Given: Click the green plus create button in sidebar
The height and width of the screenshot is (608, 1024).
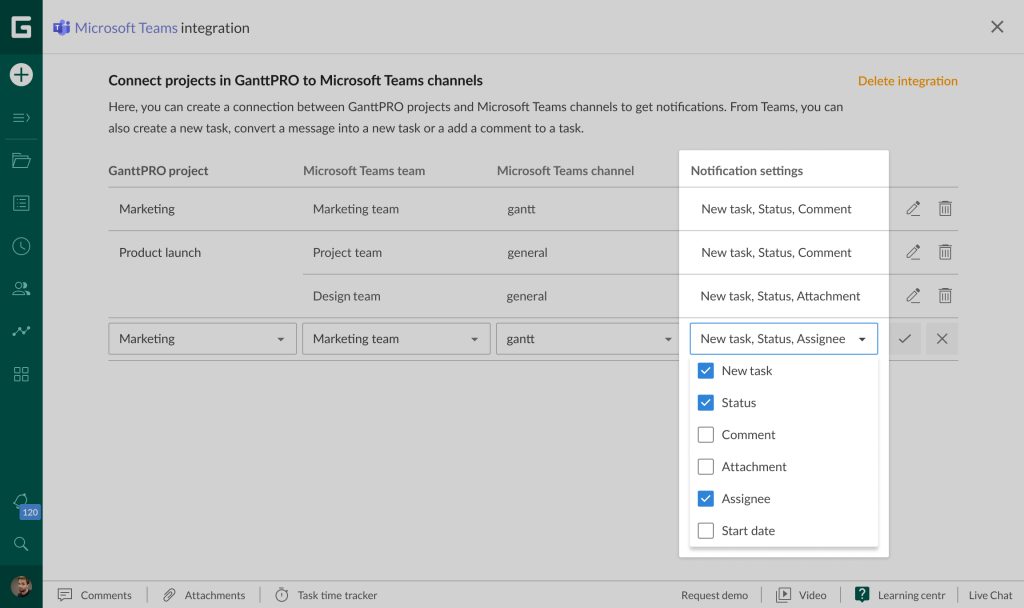Looking at the screenshot, I should 21,74.
